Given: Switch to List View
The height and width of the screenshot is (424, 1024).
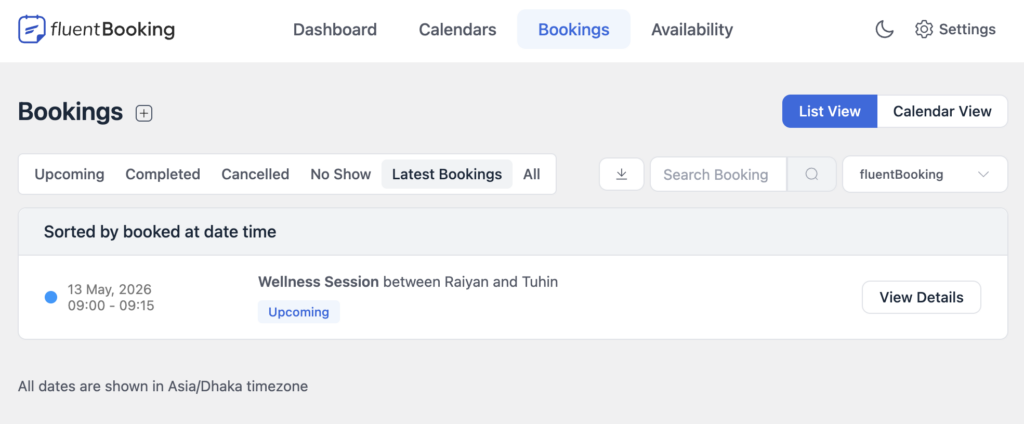Looking at the screenshot, I should coord(830,111).
